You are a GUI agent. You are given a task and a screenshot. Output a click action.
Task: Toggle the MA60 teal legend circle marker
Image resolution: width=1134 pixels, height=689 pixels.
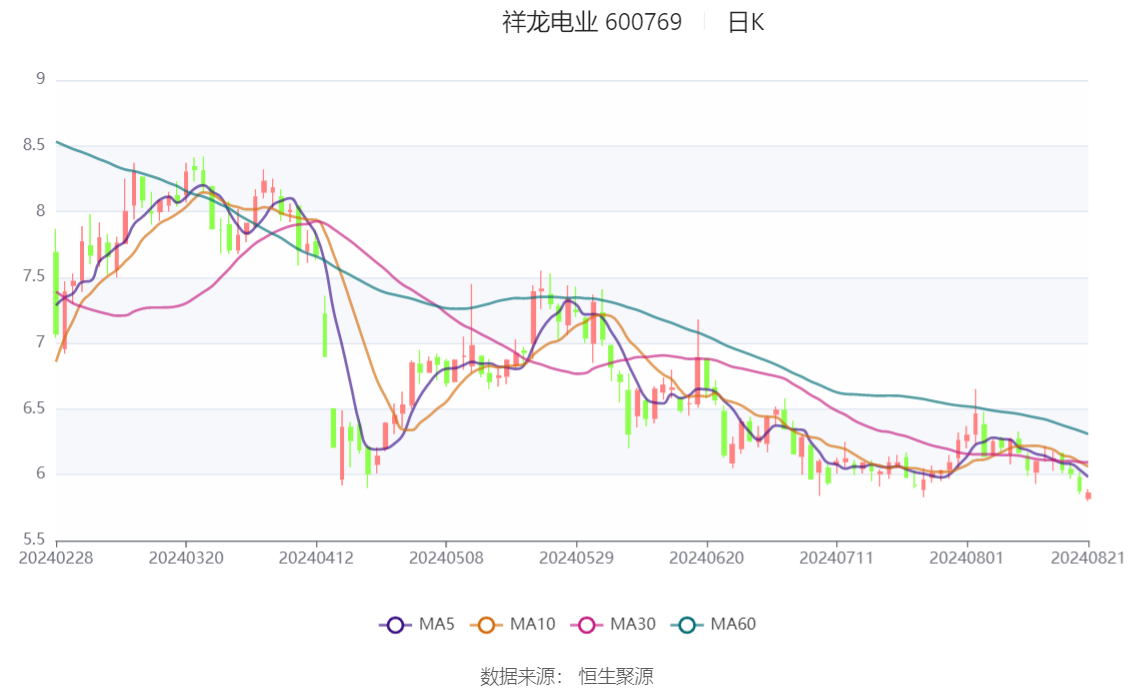pyautogui.click(x=687, y=625)
